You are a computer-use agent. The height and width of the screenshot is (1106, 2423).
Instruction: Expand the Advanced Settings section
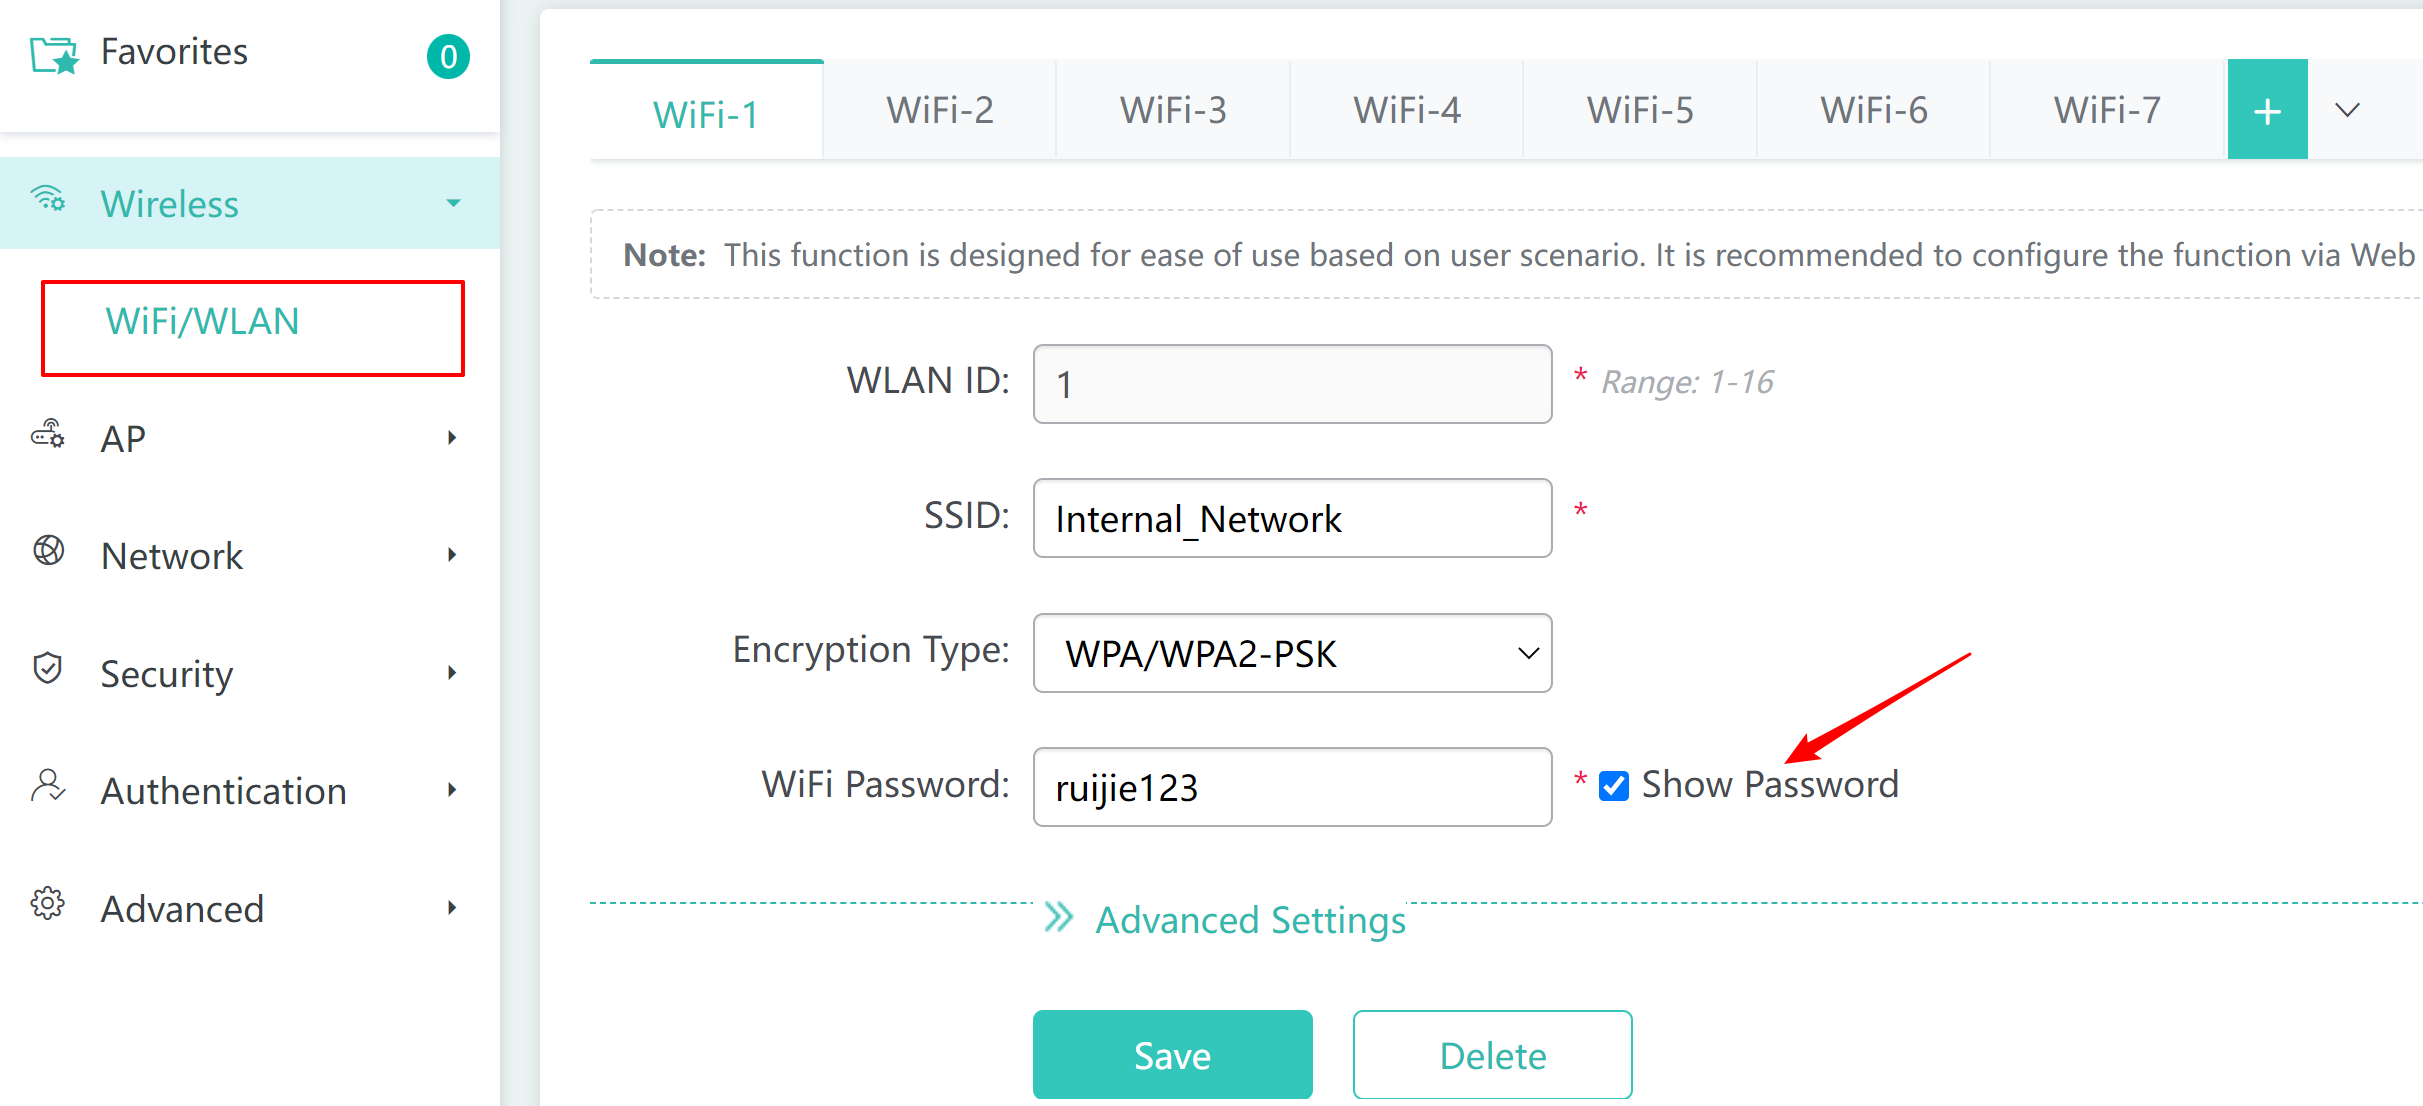pos(1225,920)
